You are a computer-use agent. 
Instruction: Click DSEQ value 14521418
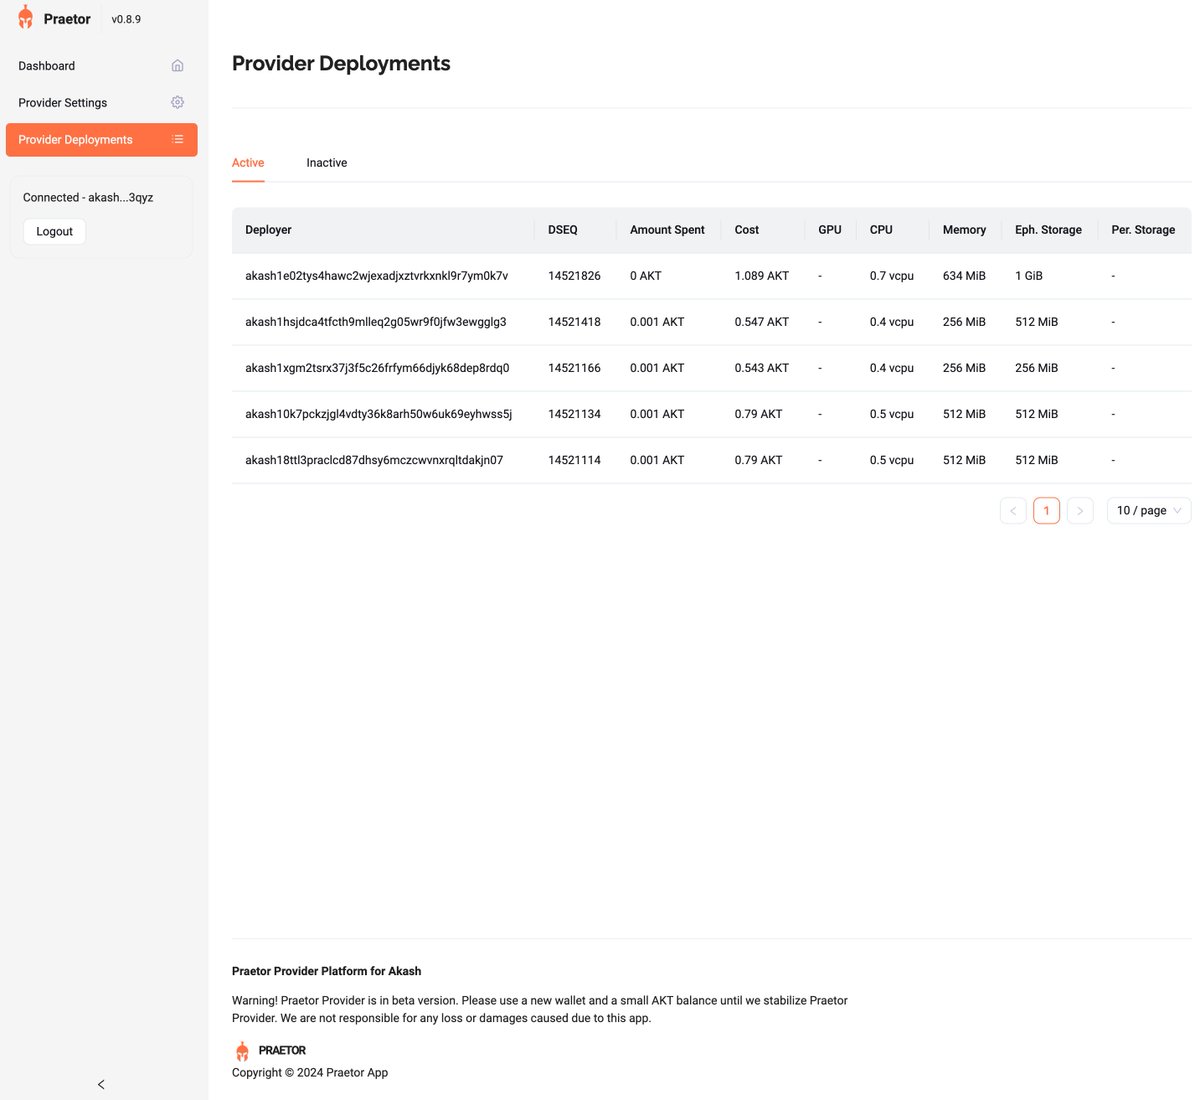(574, 322)
